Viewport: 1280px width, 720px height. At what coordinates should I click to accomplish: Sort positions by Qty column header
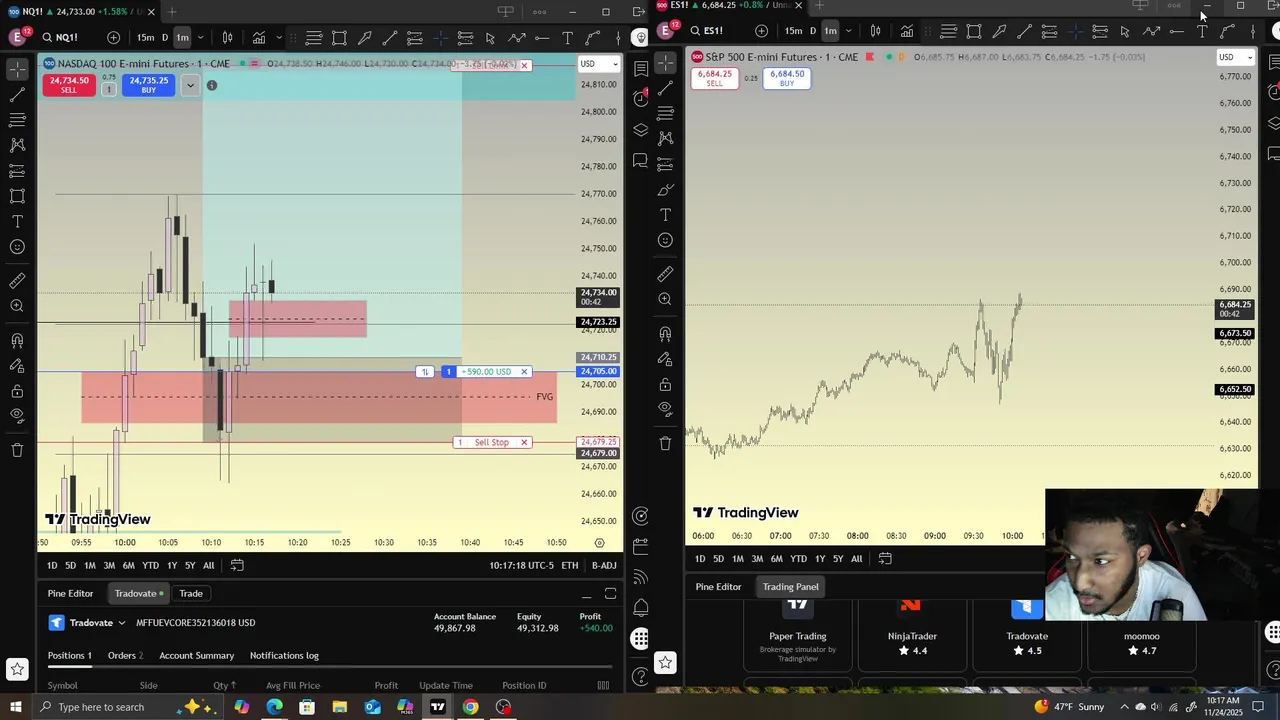click(x=224, y=685)
